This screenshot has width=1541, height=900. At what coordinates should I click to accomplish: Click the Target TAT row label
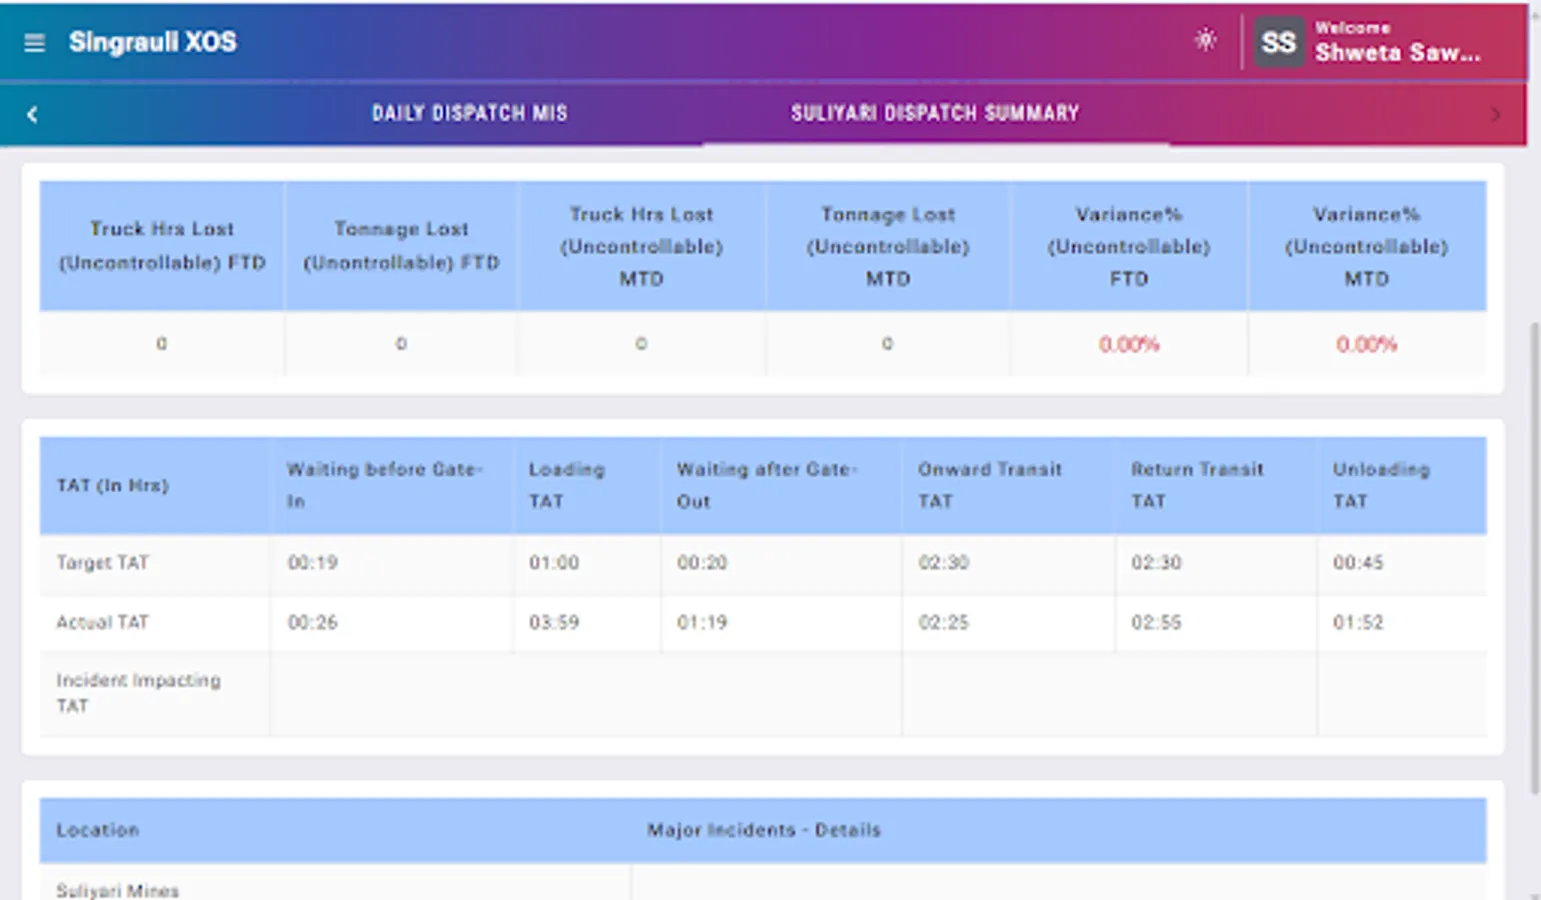(102, 562)
